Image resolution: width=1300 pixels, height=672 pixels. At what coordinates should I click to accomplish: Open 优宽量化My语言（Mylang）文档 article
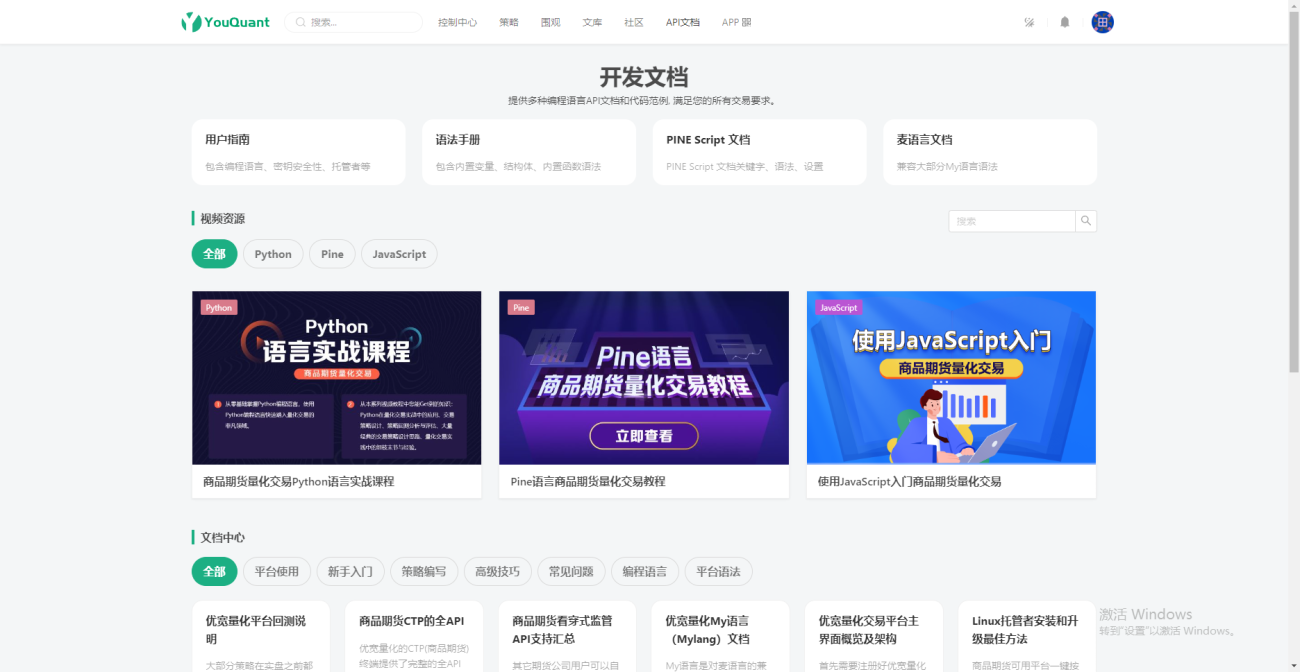(720, 637)
